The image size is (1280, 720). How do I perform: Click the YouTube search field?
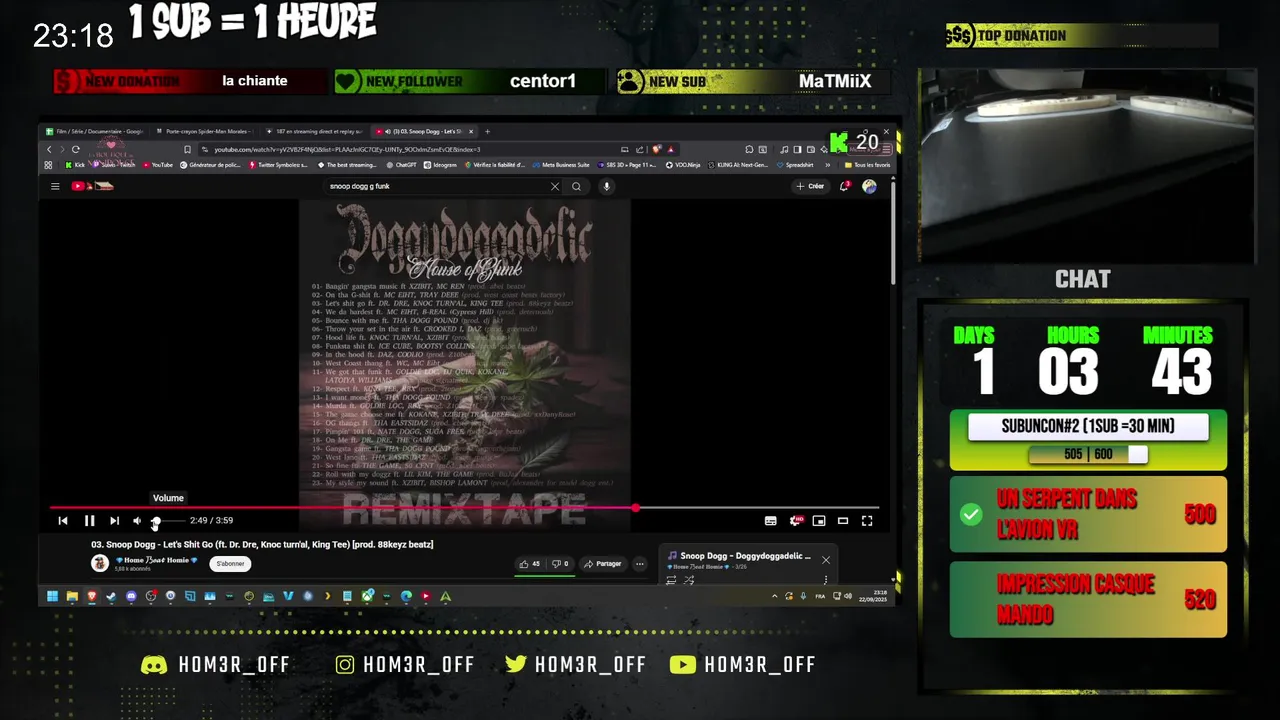pos(435,186)
